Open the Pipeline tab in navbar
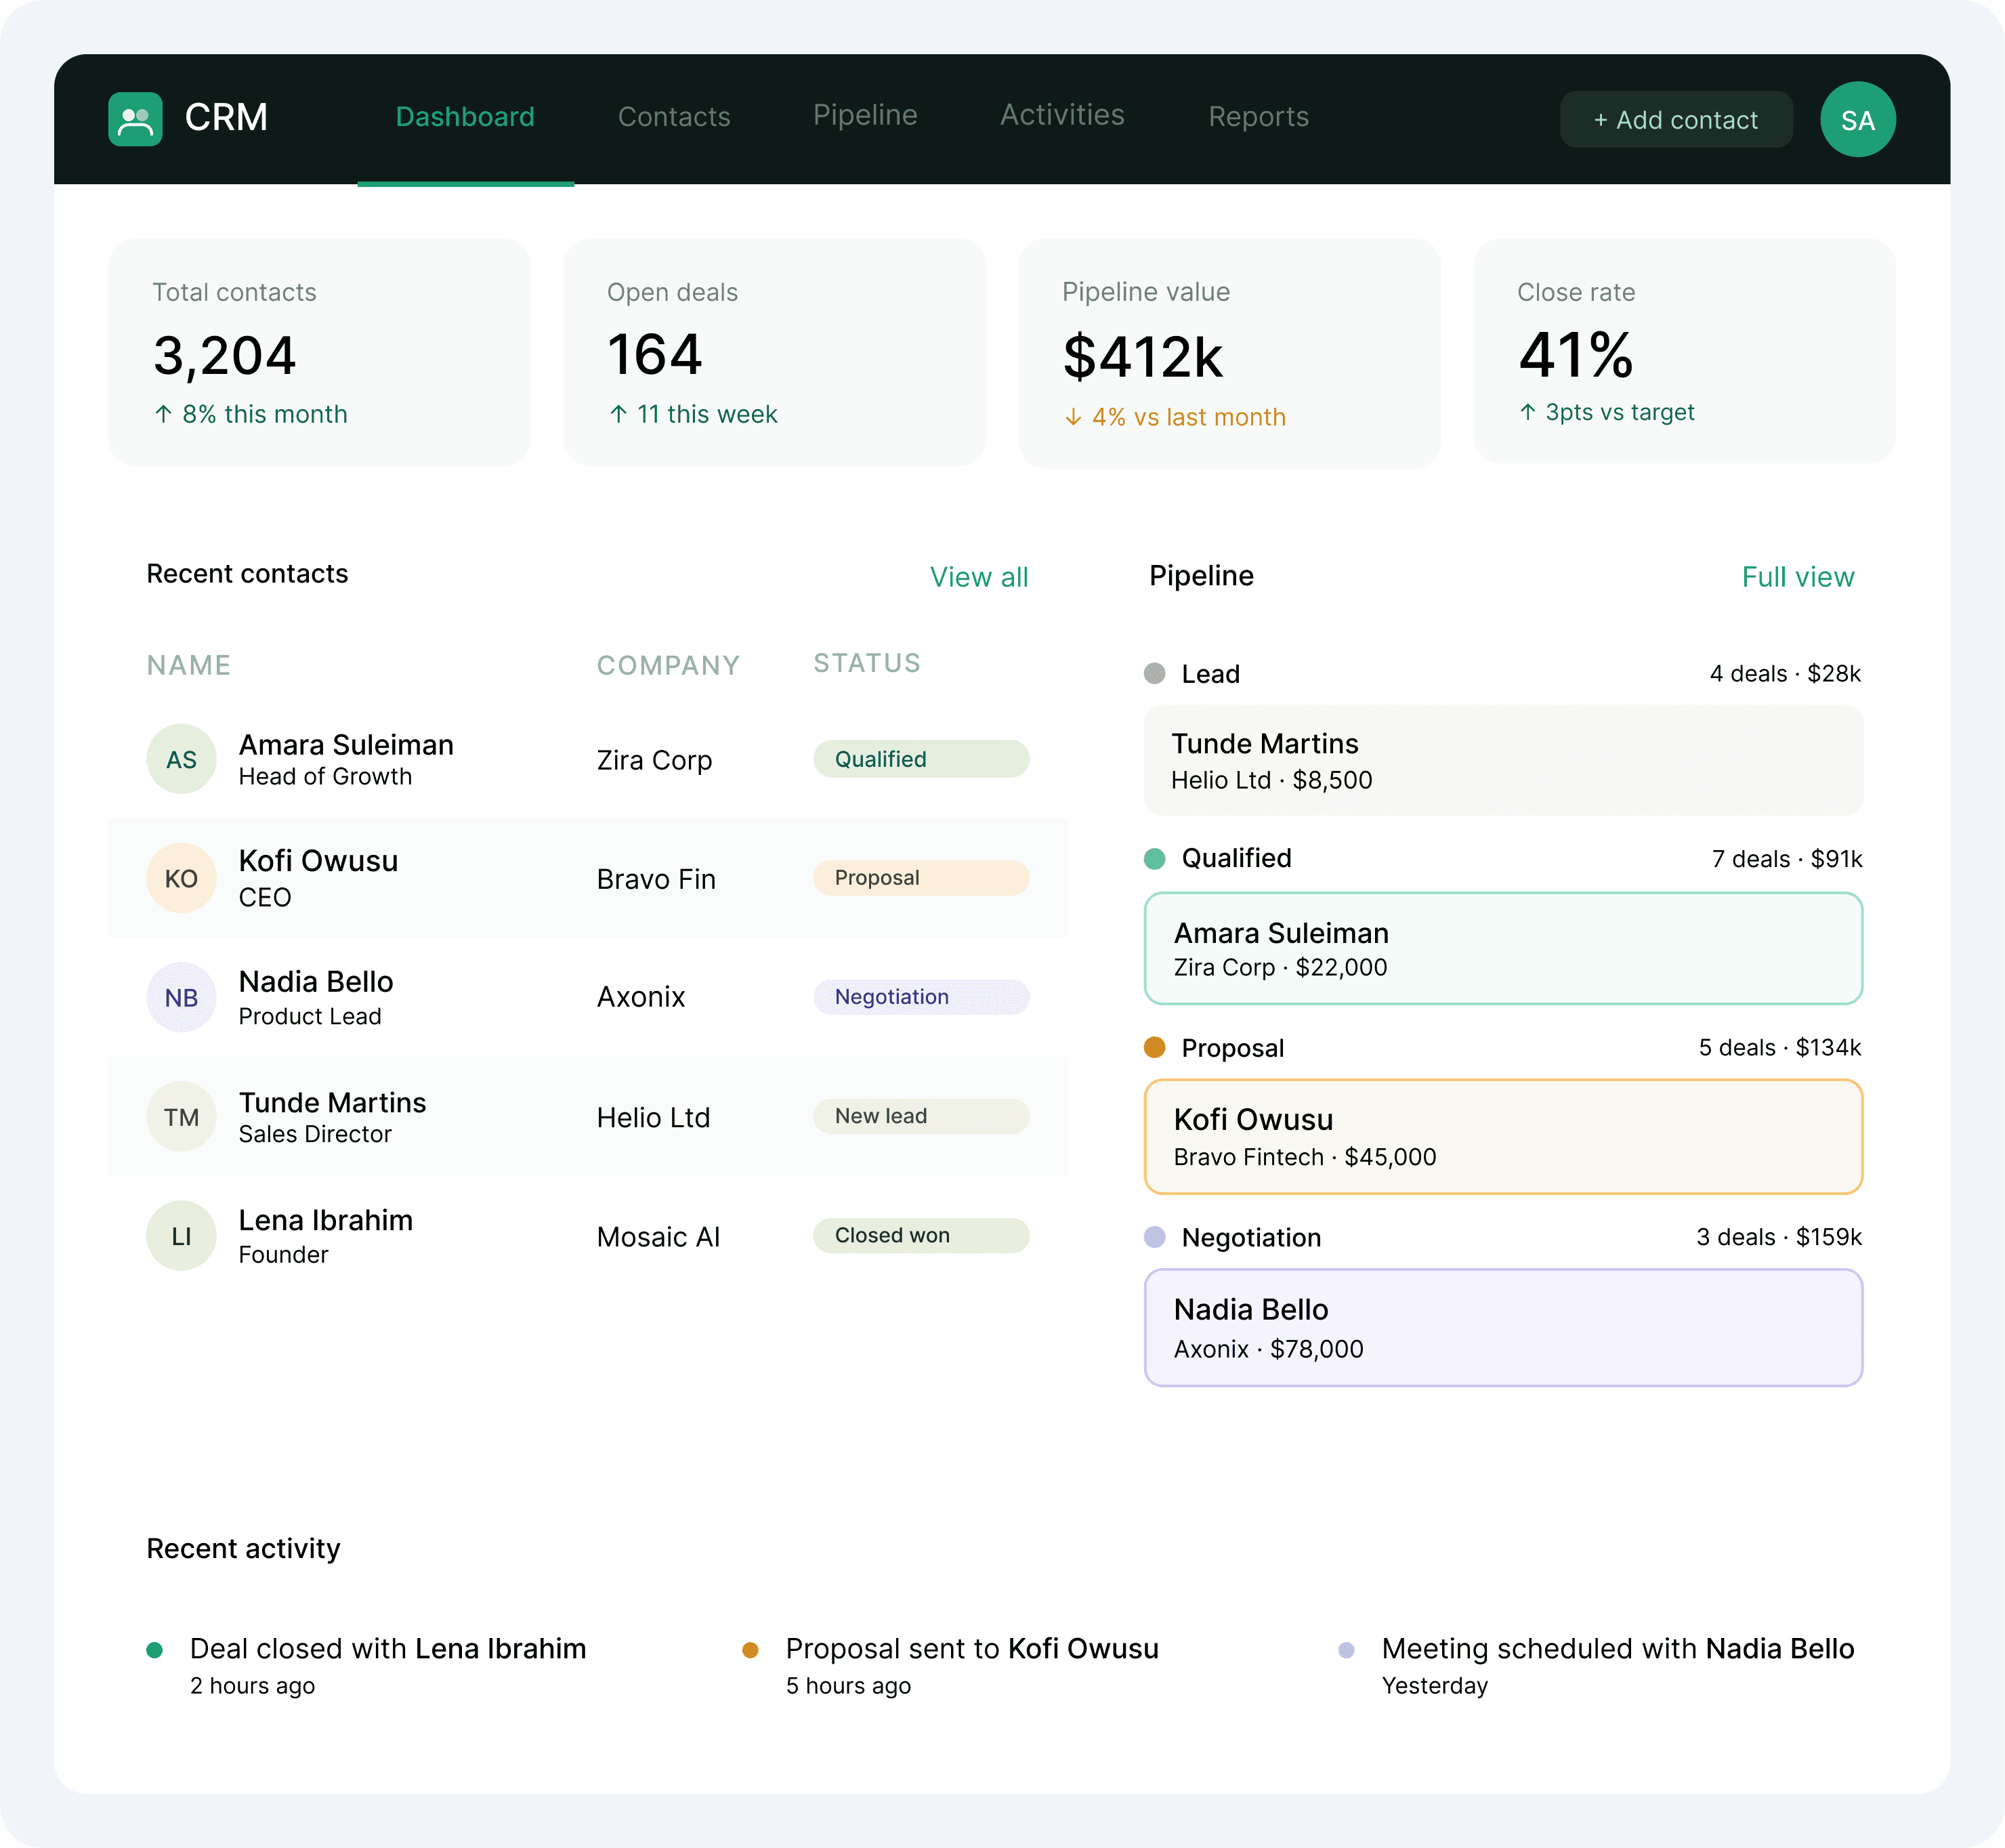2005x1848 pixels. (865, 115)
